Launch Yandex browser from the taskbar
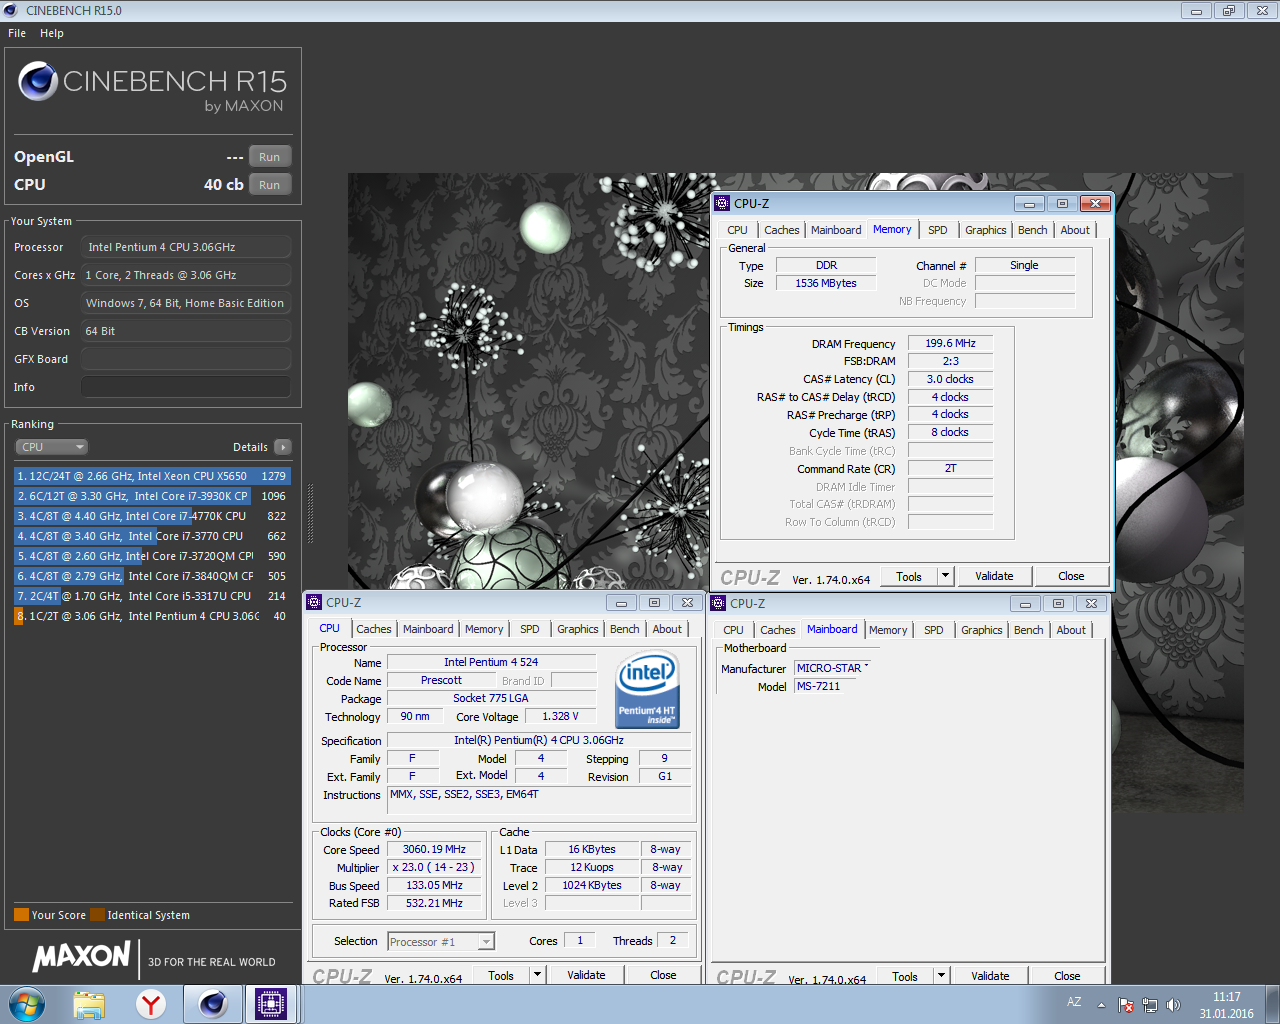Image resolution: width=1280 pixels, height=1024 pixels. pos(151,1004)
